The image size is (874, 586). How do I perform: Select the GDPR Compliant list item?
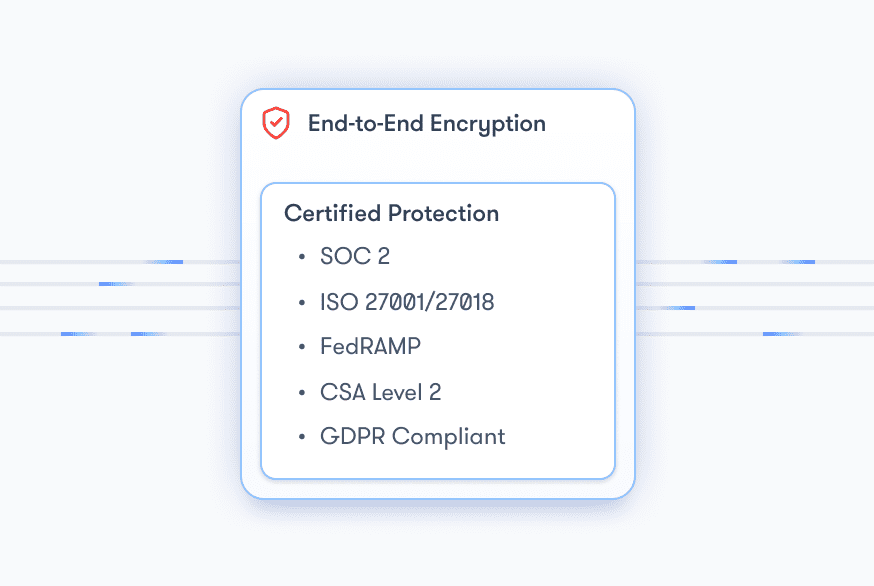[412, 437]
